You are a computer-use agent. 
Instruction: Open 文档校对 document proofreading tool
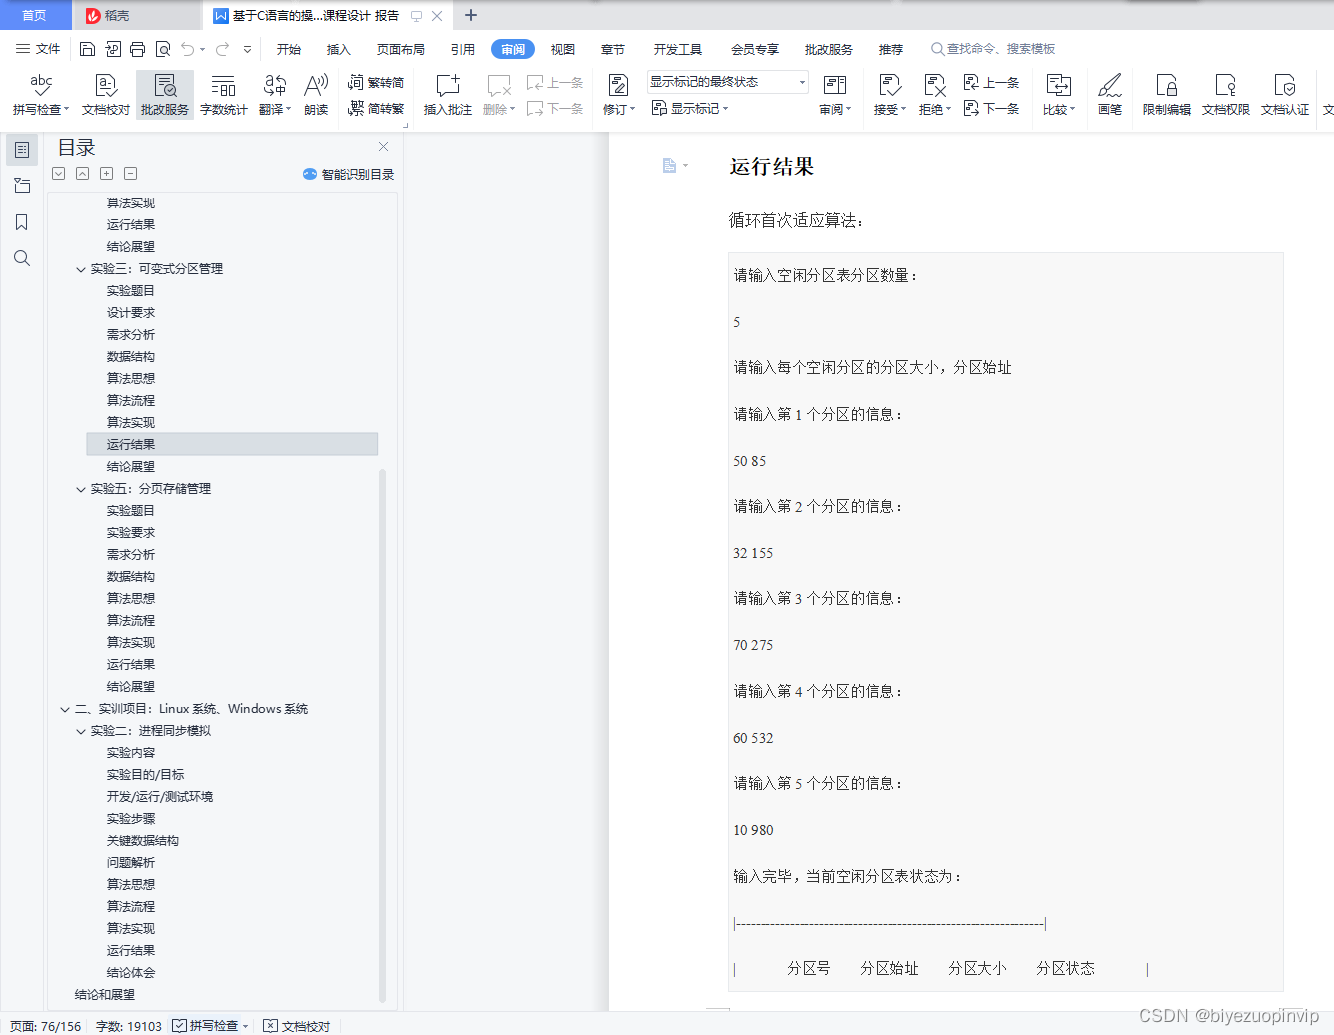[x=106, y=95]
